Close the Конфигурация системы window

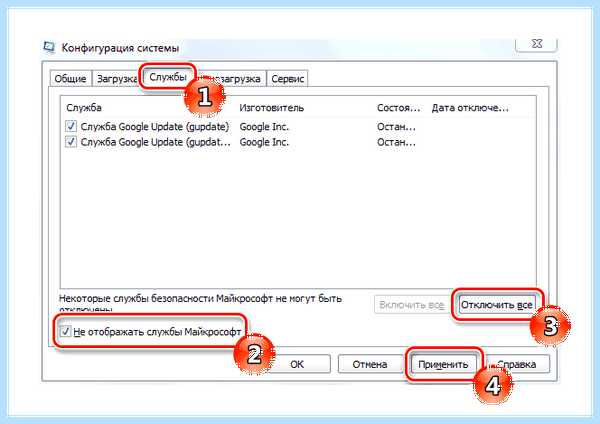pyautogui.click(x=536, y=44)
